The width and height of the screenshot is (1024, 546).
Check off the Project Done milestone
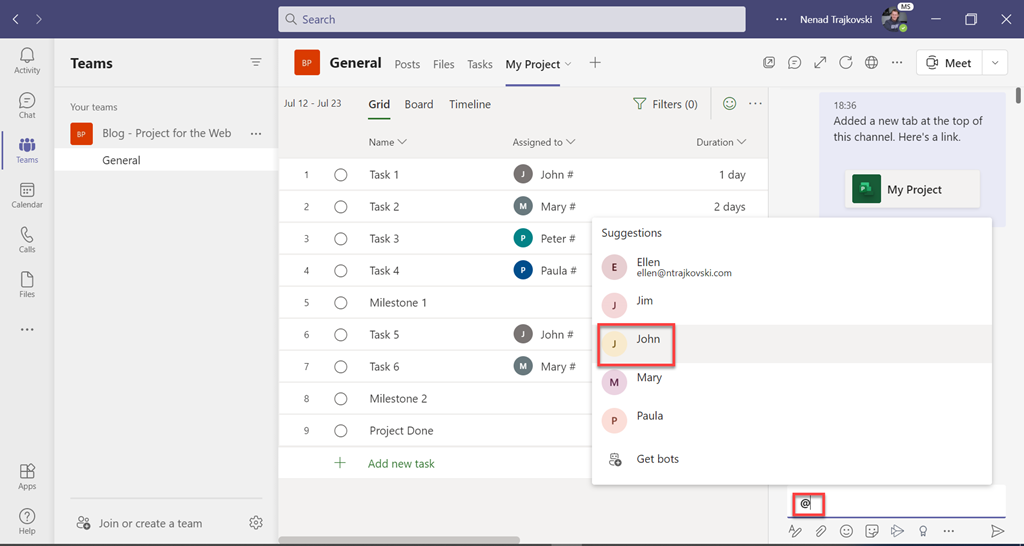[x=341, y=431]
